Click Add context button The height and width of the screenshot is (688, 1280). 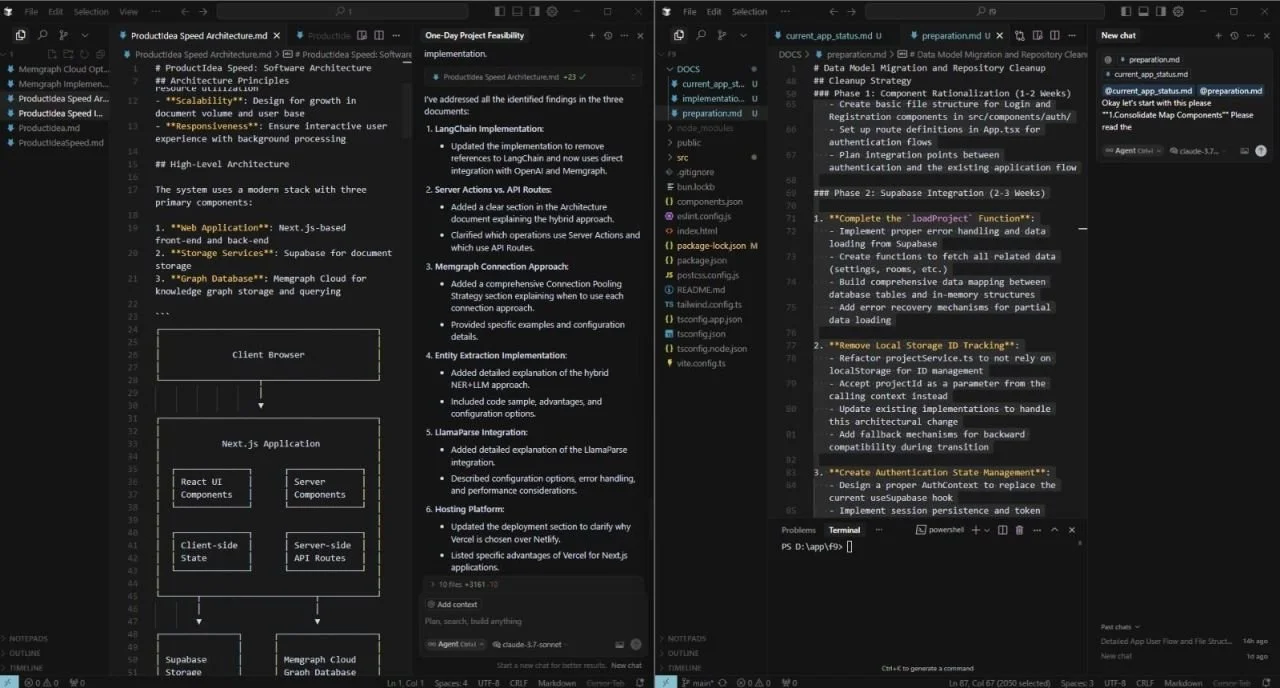tap(452, 604)
